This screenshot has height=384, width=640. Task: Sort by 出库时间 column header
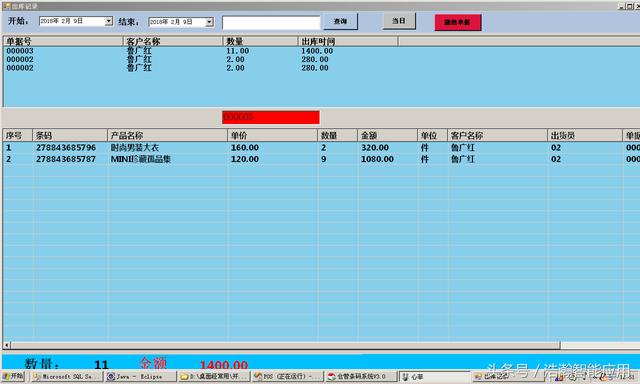tap(348, 41)
